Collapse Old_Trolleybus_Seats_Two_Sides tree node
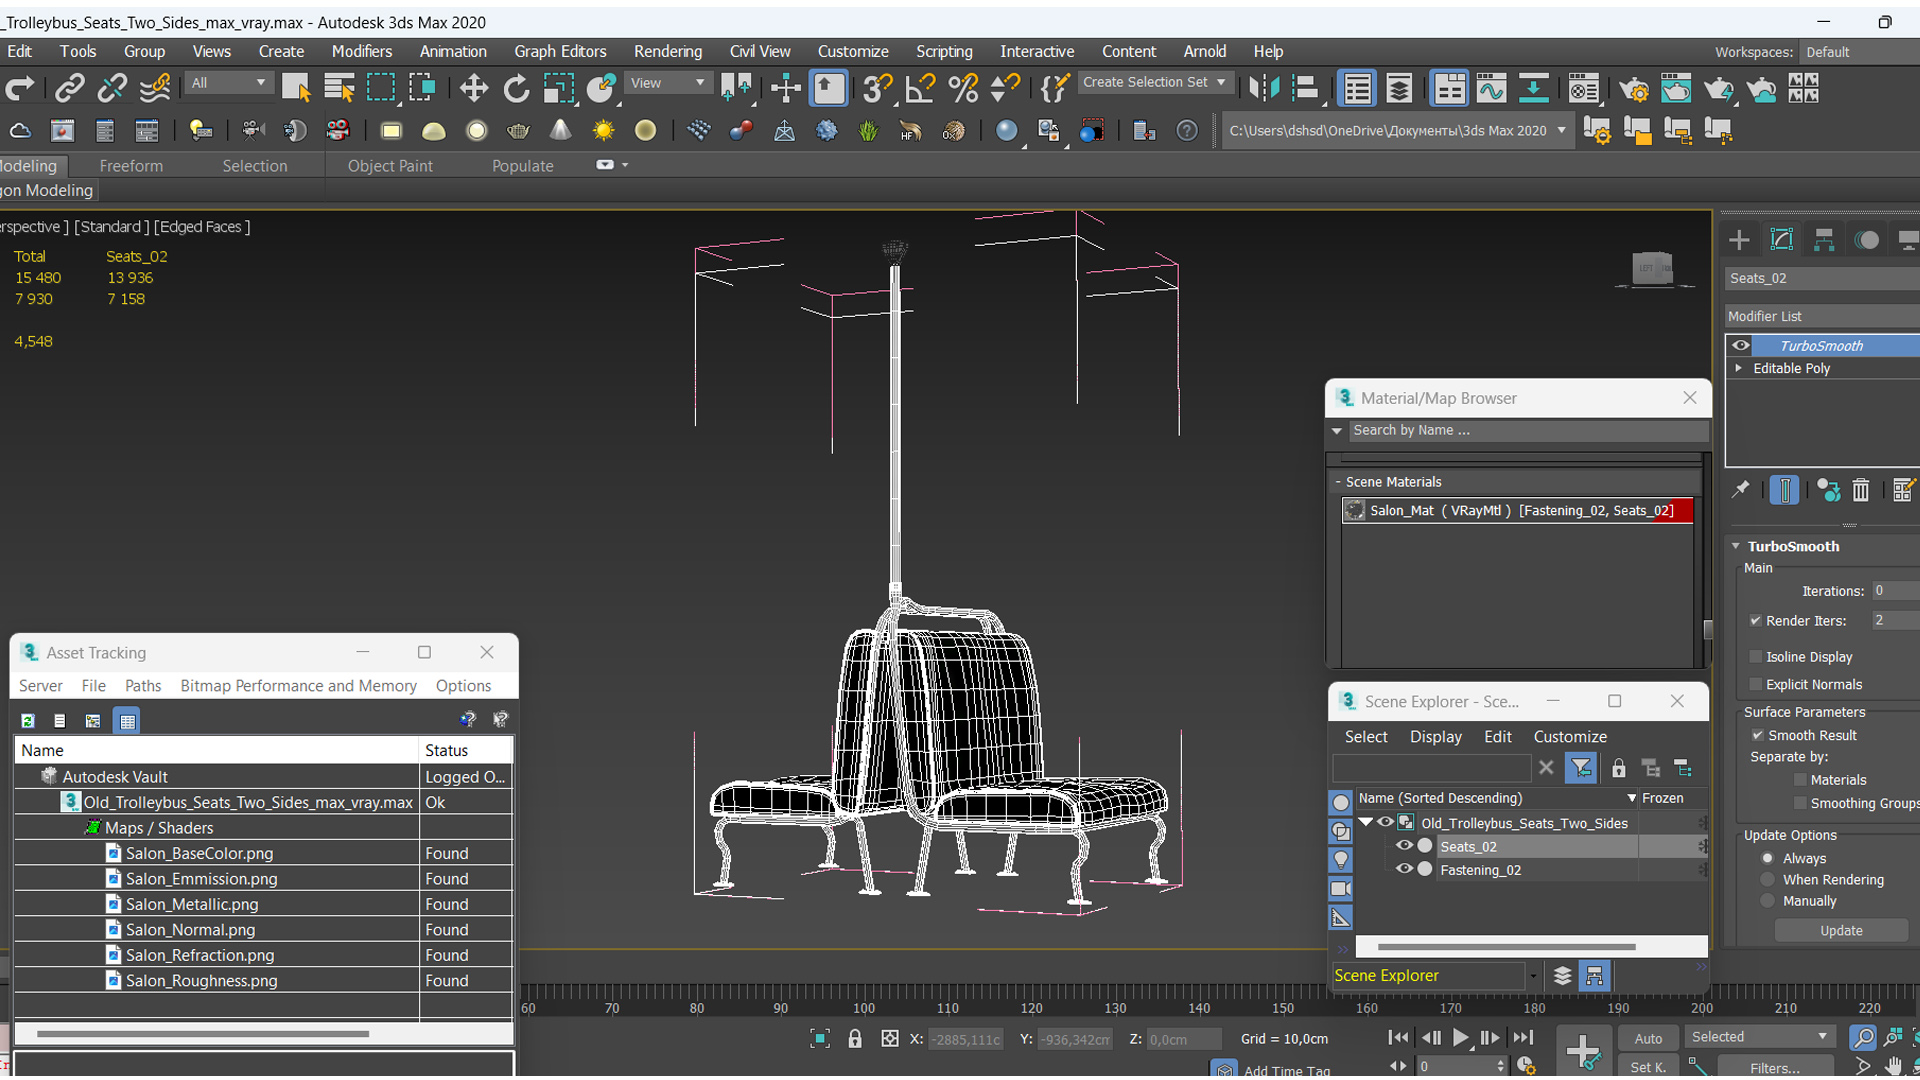Image resolution: width=1920 pixels, height=1080 pixels. pos(1365,822)
